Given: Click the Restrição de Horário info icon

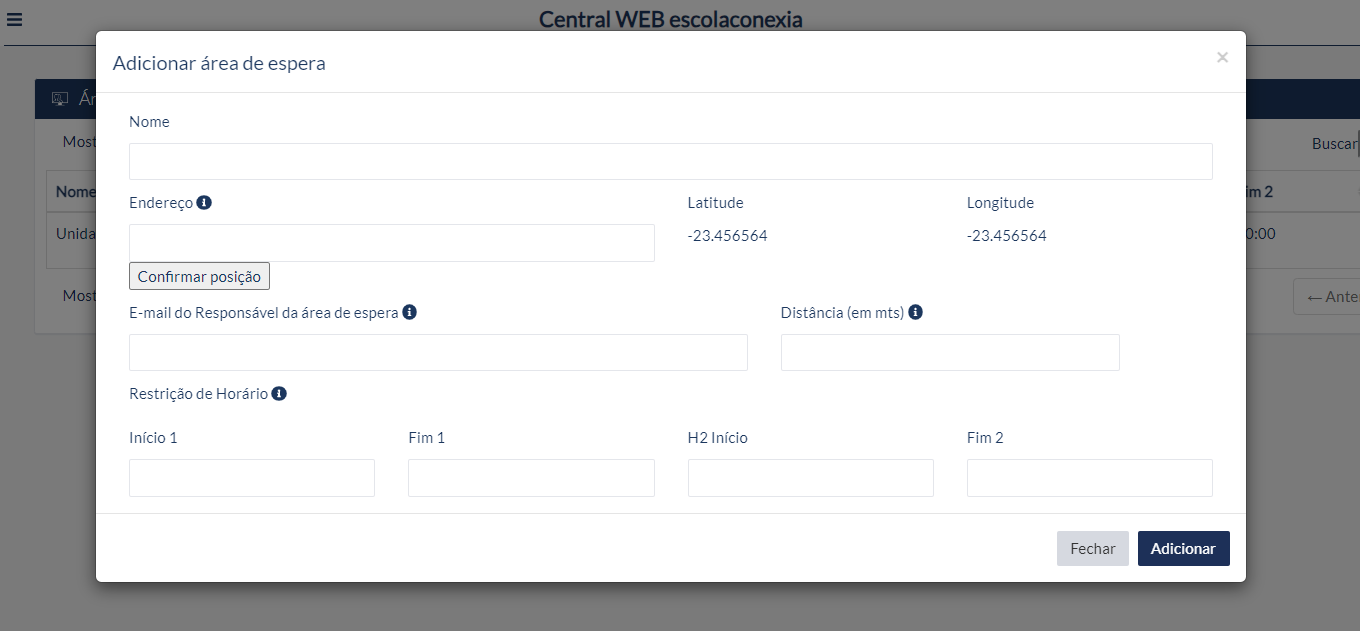Looking at the screenshot, I should click(279, 394).
